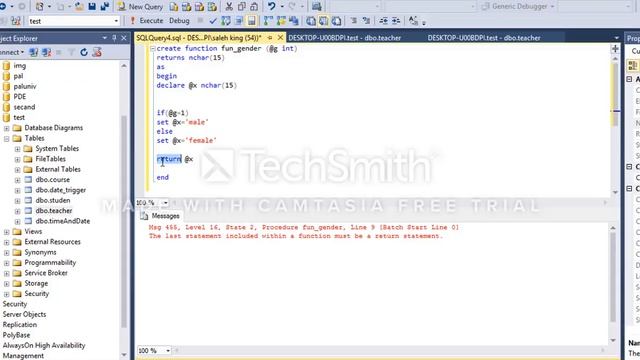Refresh the Object Explorer
640x360 pixels.
84,52
